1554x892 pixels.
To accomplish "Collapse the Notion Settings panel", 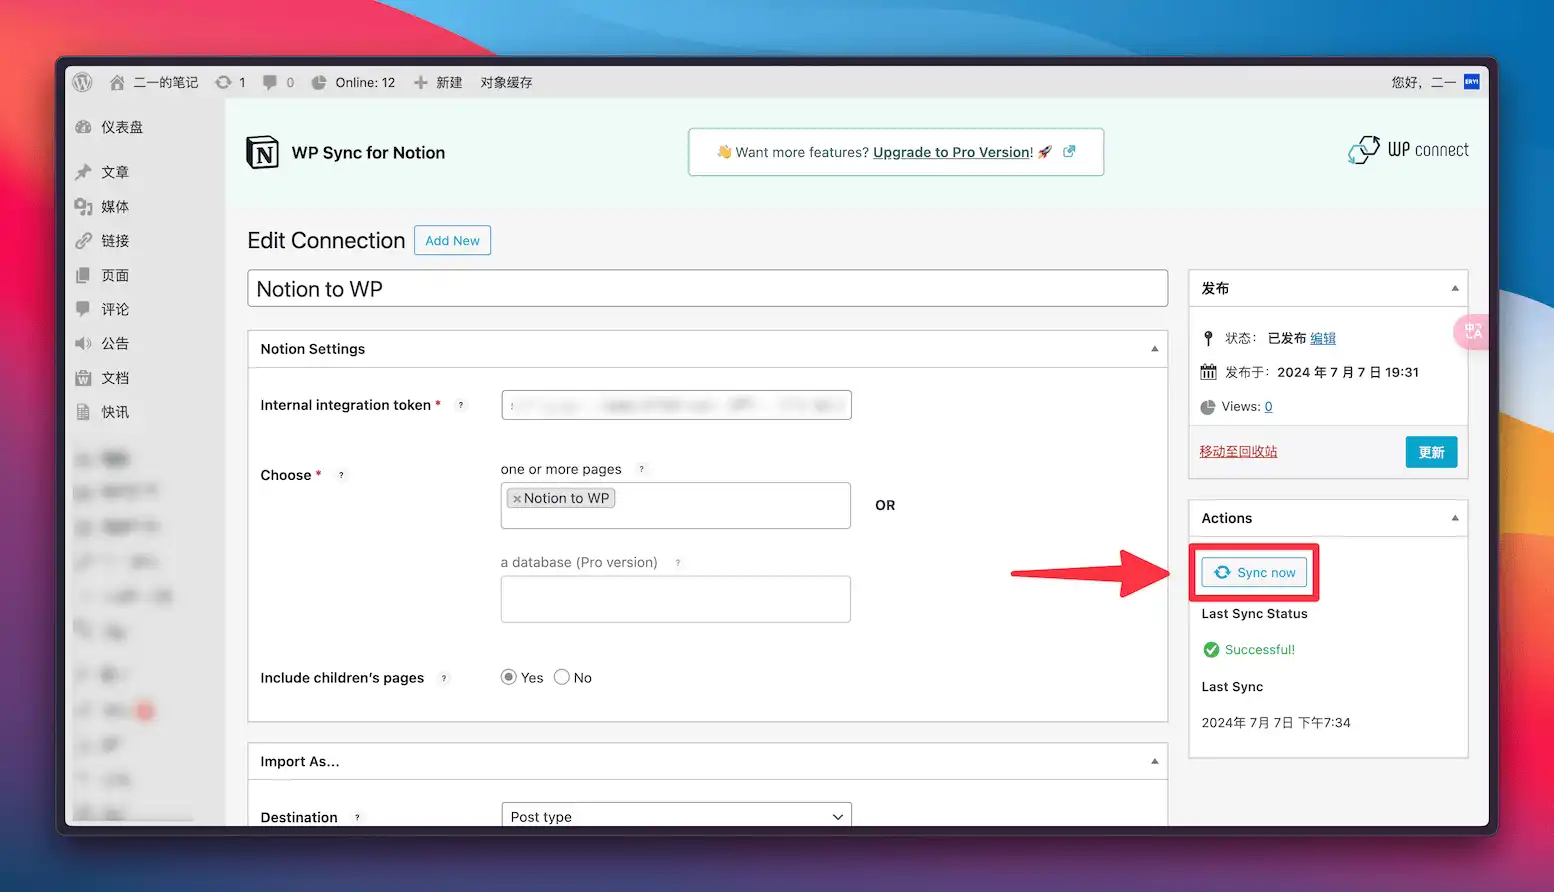I will click(1154, 349).
